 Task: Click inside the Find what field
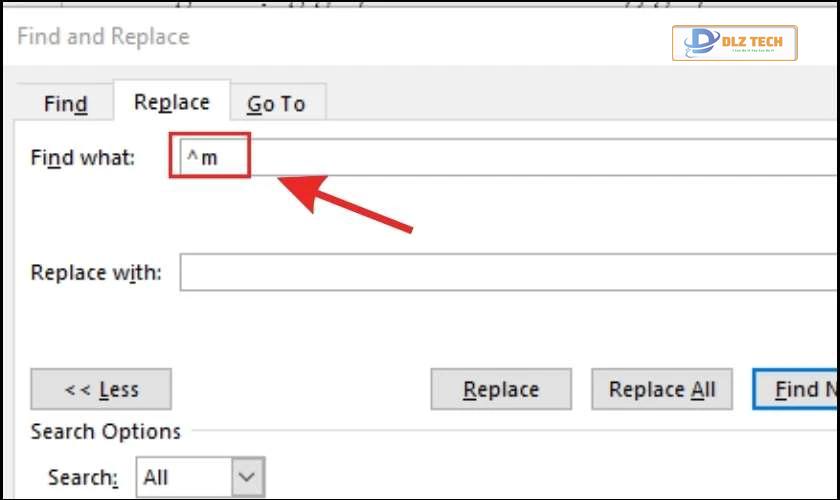point(508,157)
